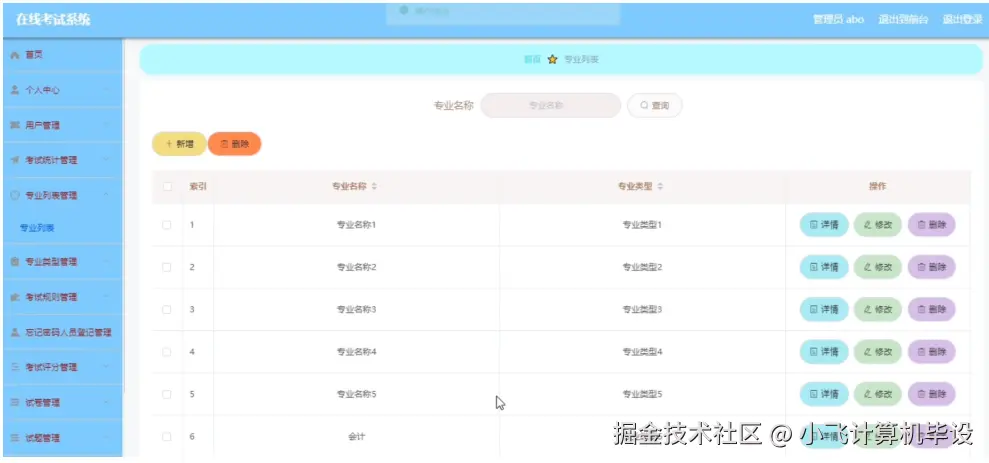The width and height of the screenshot is (989, 463).
Task: Click the 查询 search button
Action: tap(654, 105)
